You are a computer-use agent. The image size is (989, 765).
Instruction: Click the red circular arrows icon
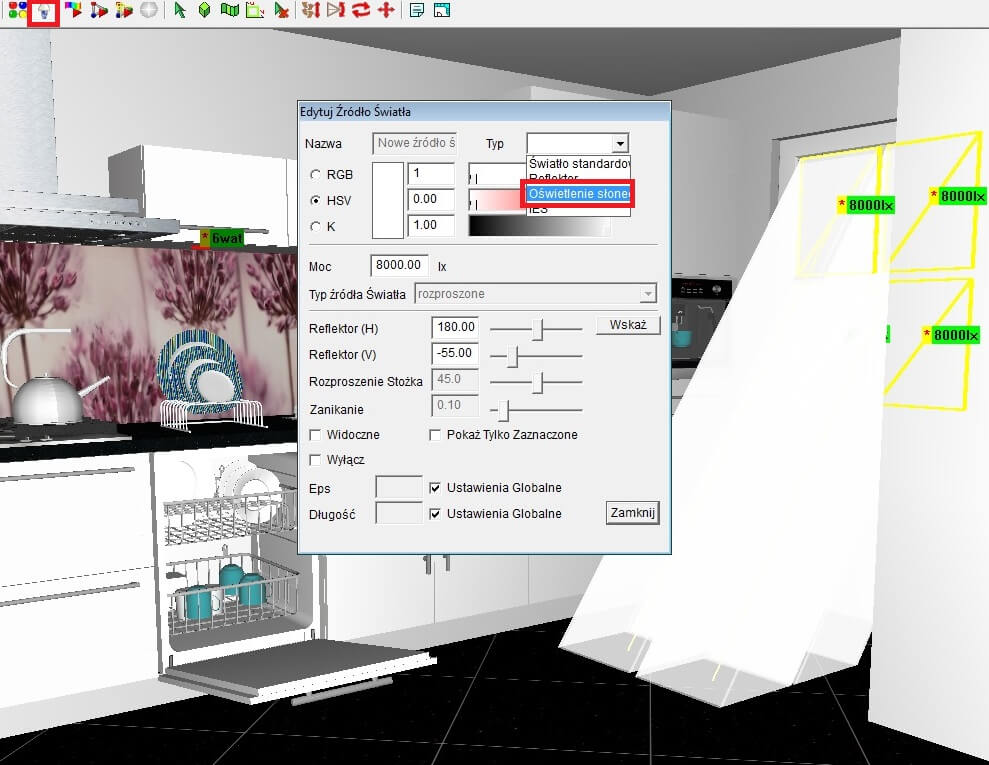pyautogui.click(x=361, y=11)
